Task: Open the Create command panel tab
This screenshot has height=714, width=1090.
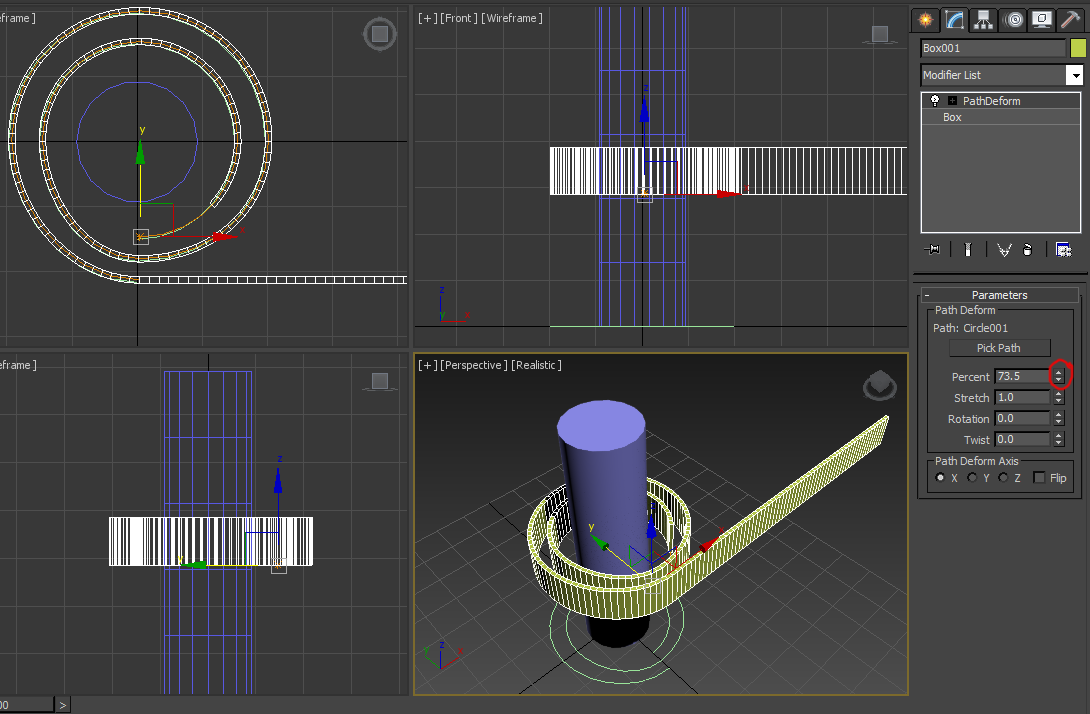Action: 925,19
